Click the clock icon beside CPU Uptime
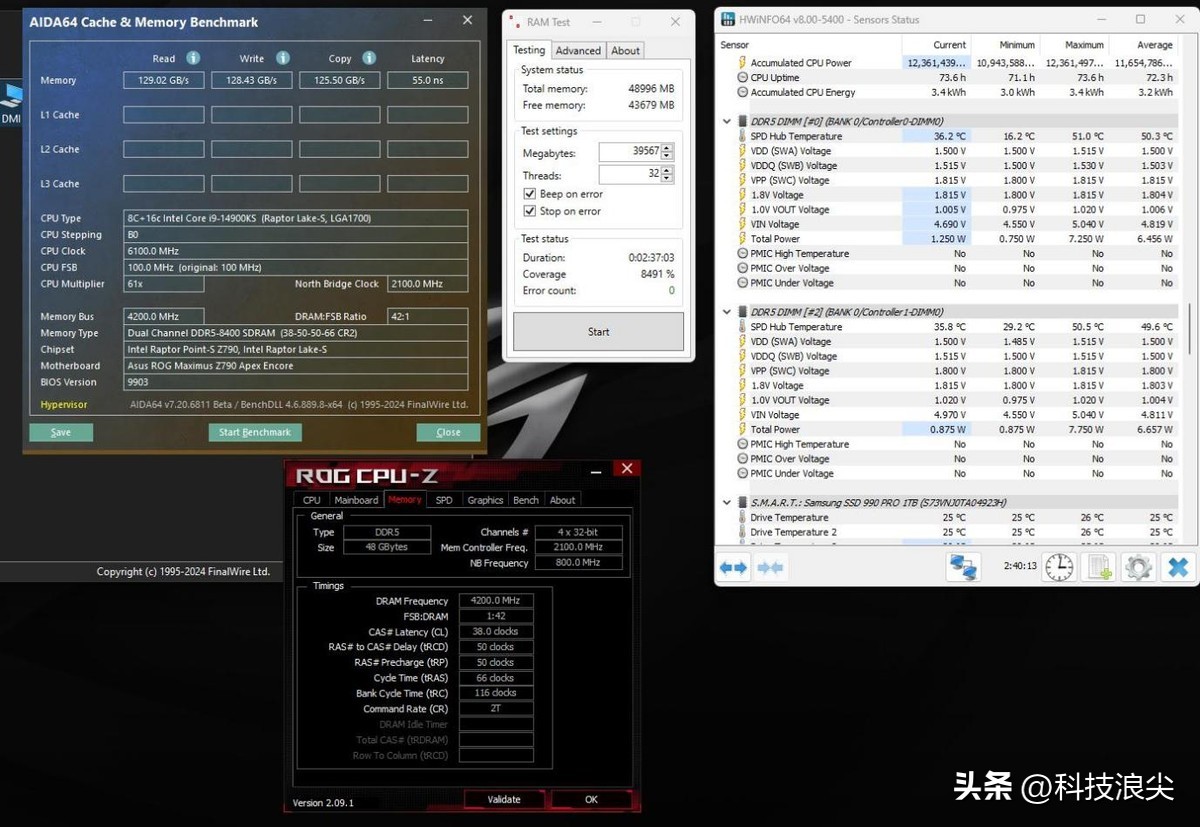Screen dimensions: 1200x827 click(742, 77)
